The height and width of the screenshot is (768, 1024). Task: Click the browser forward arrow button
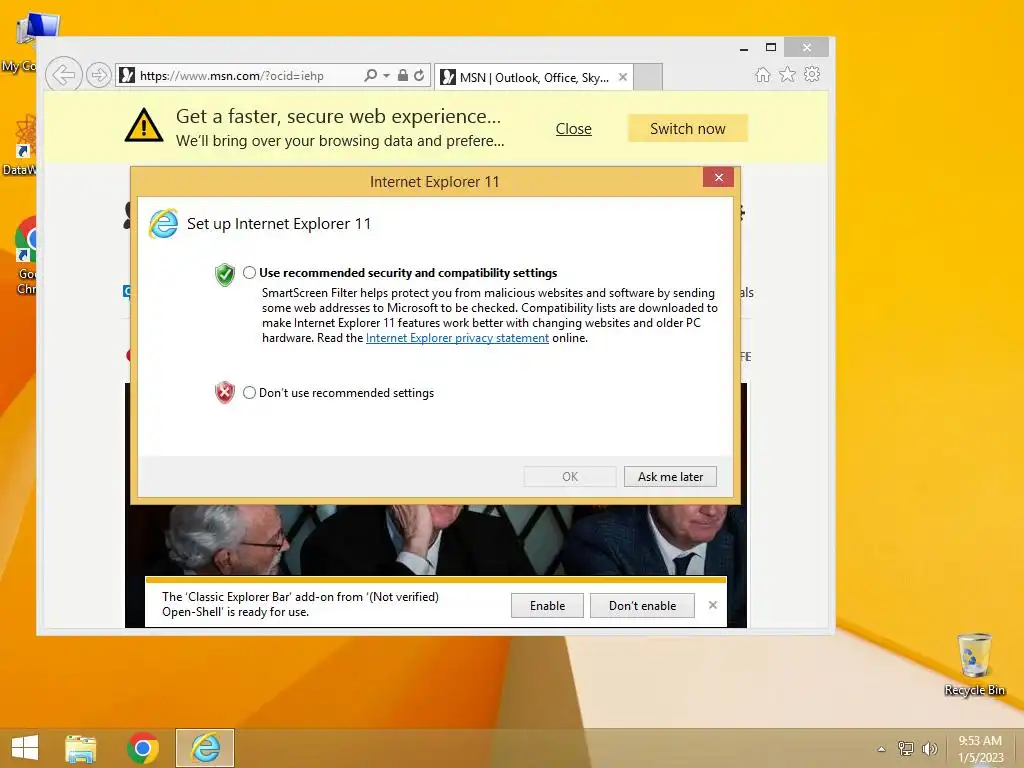[99, 75]
